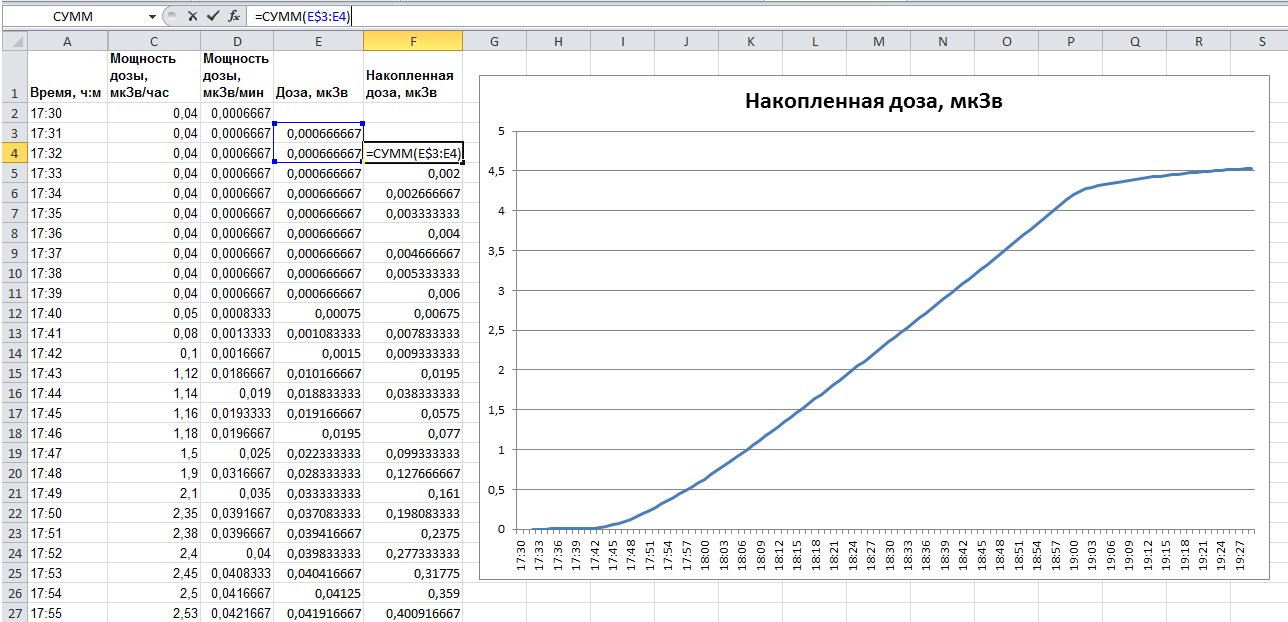Open Insert Function via the fx icon
The image size is (1288, 622).
(233, 17)
